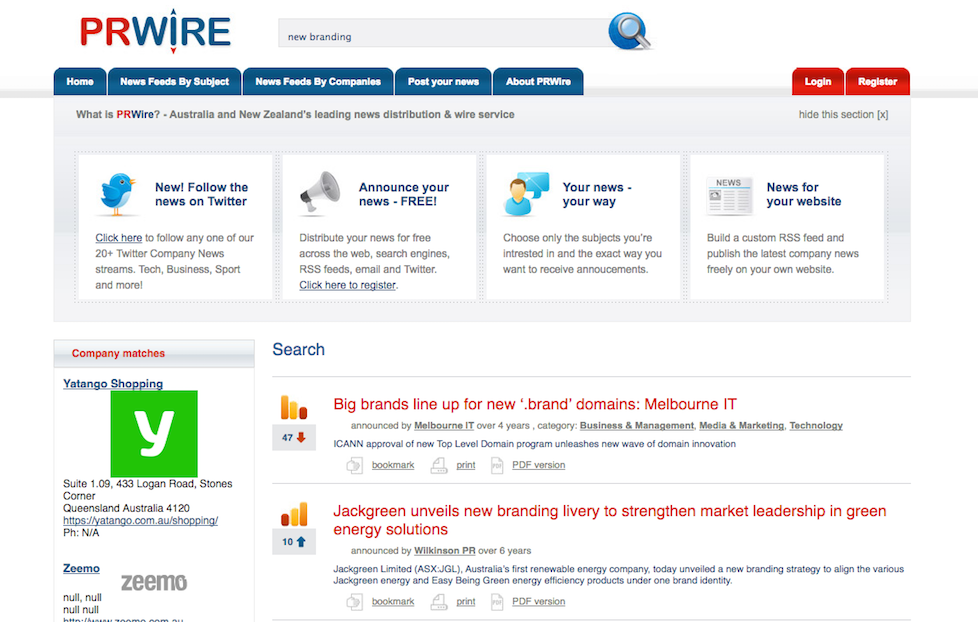Click bookmark icon under Melbourne IT article
This screenshot has width=978, height=622.
point(354,465)
